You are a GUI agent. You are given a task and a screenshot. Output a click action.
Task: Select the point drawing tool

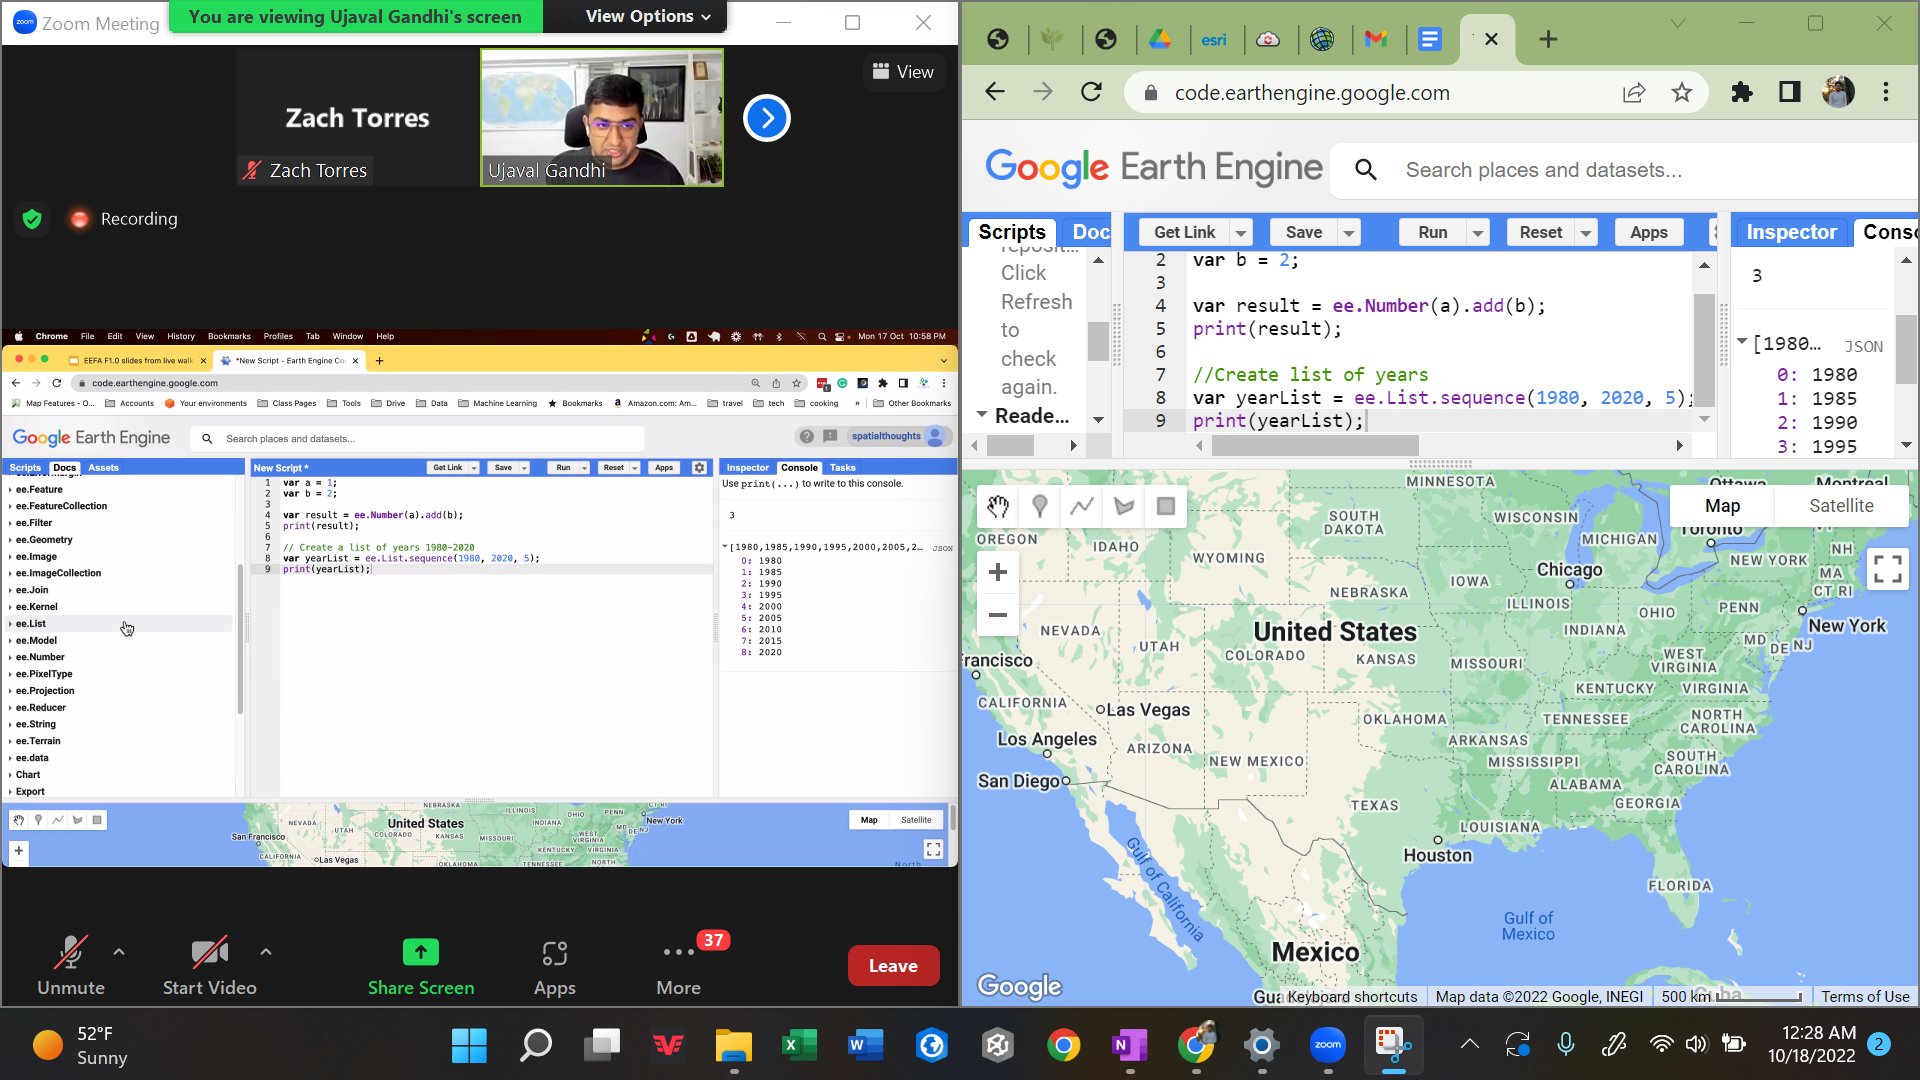[1039, 507]
